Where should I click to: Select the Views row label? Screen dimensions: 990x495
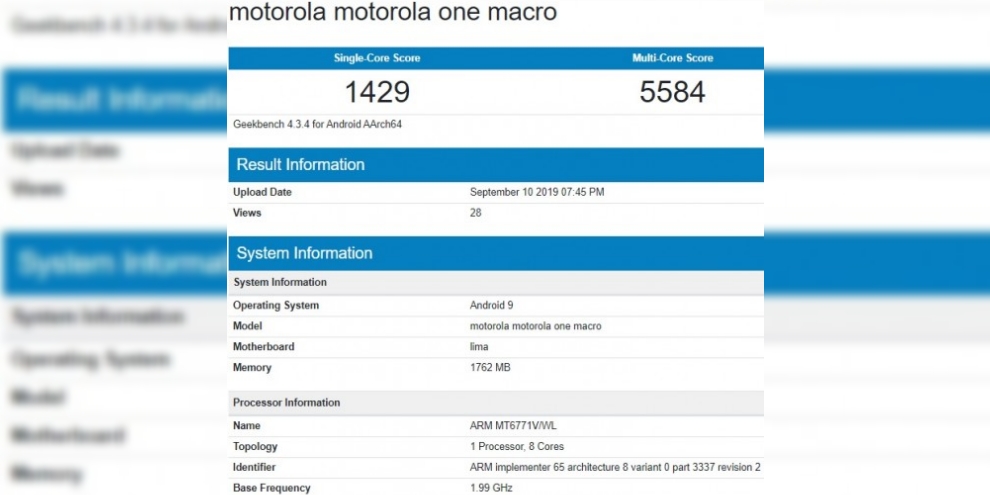point(247,213)
